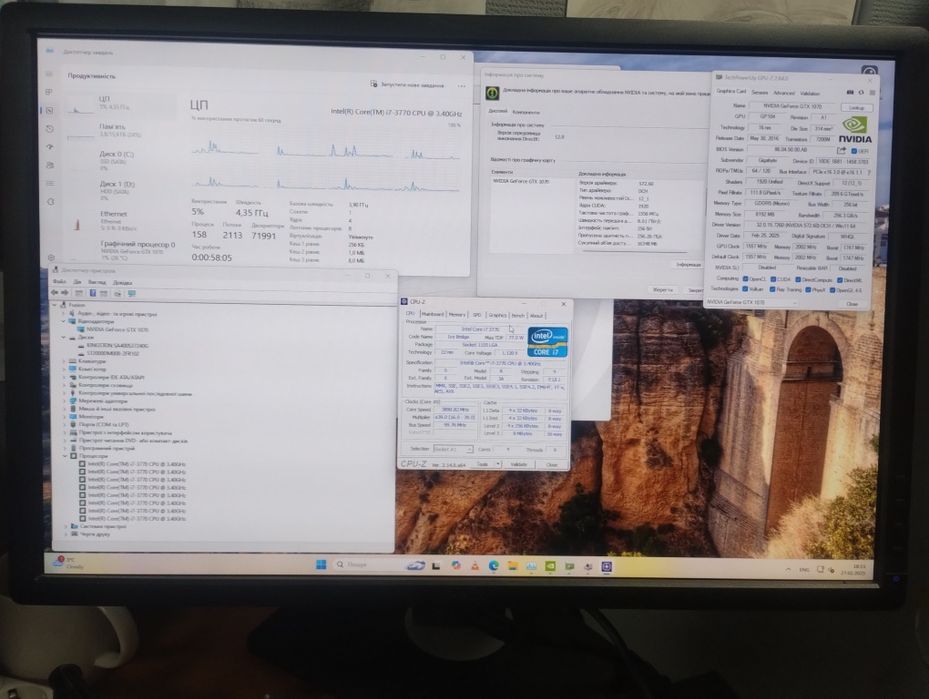Open the Довідка menu in Device Manager
Viewport: 929px width, 699px height.
[x=122, y=283]
